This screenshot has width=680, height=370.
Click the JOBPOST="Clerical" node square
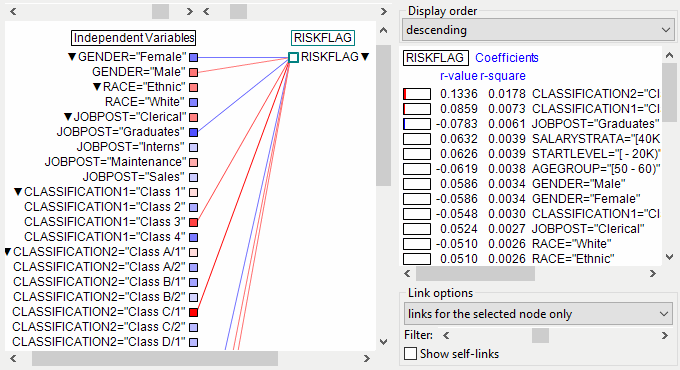(194, 117)
